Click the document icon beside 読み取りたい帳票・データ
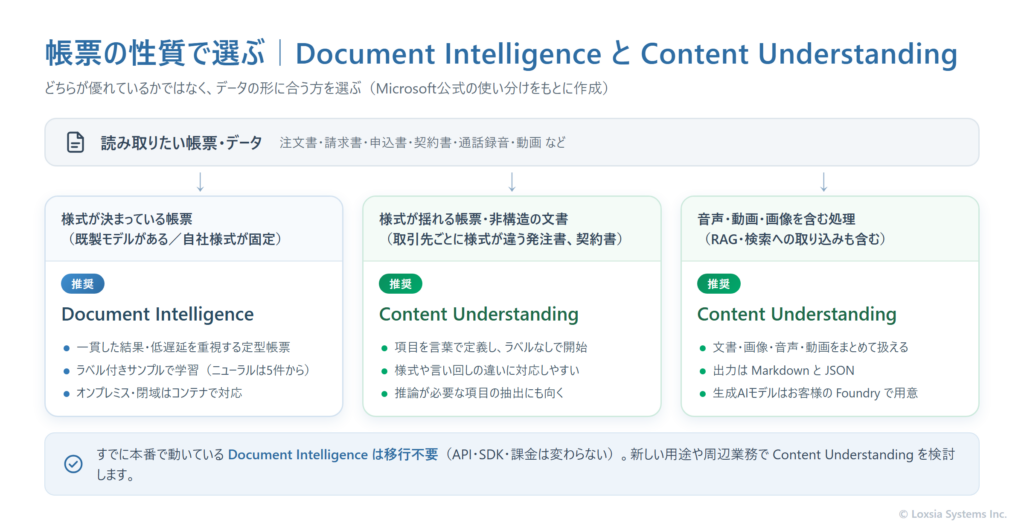1024x531 pixels. (76, 142)
